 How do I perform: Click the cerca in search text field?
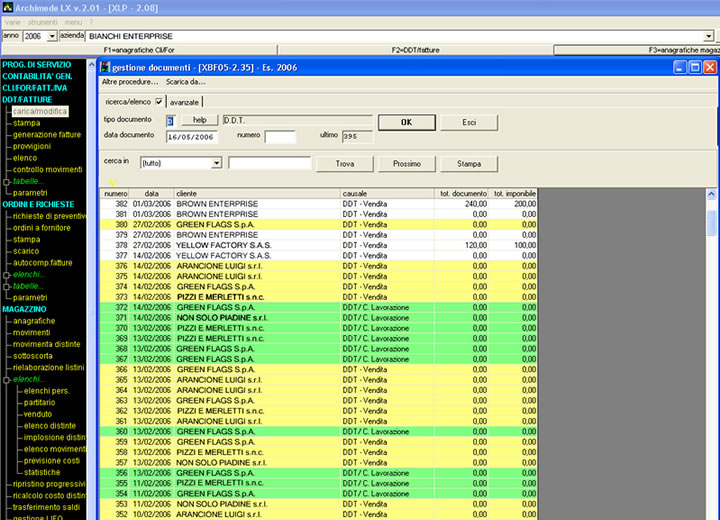tap(270, 163)
